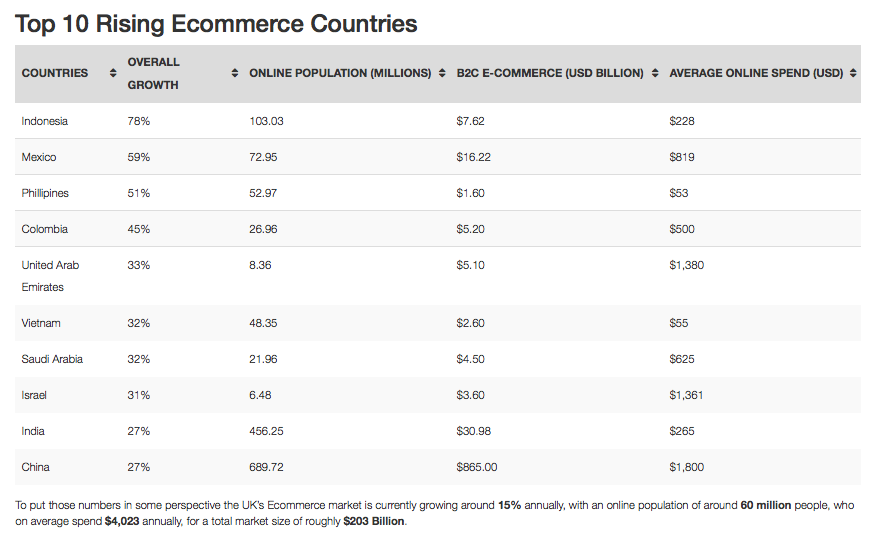The image size is (871, 540).
Task: Click the sort arrows beside Countries header
Action: [x=113, y=73]
